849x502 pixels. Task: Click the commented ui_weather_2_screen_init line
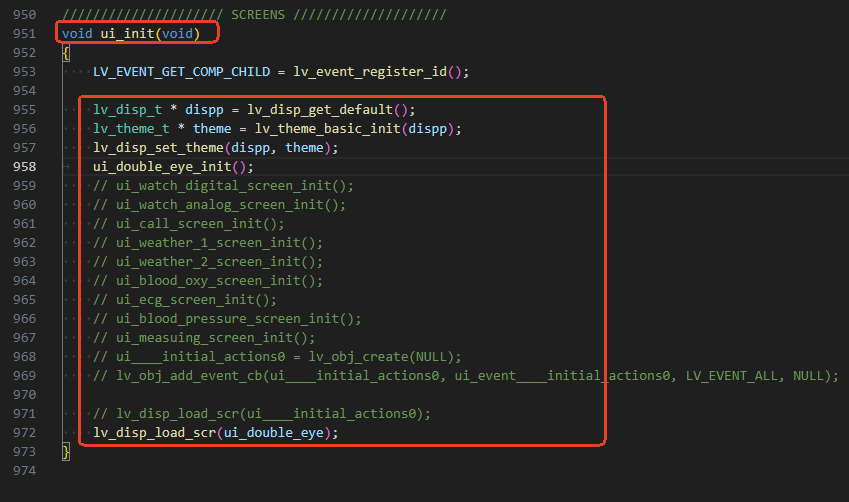pyautogui.click(x=208, y=262)
